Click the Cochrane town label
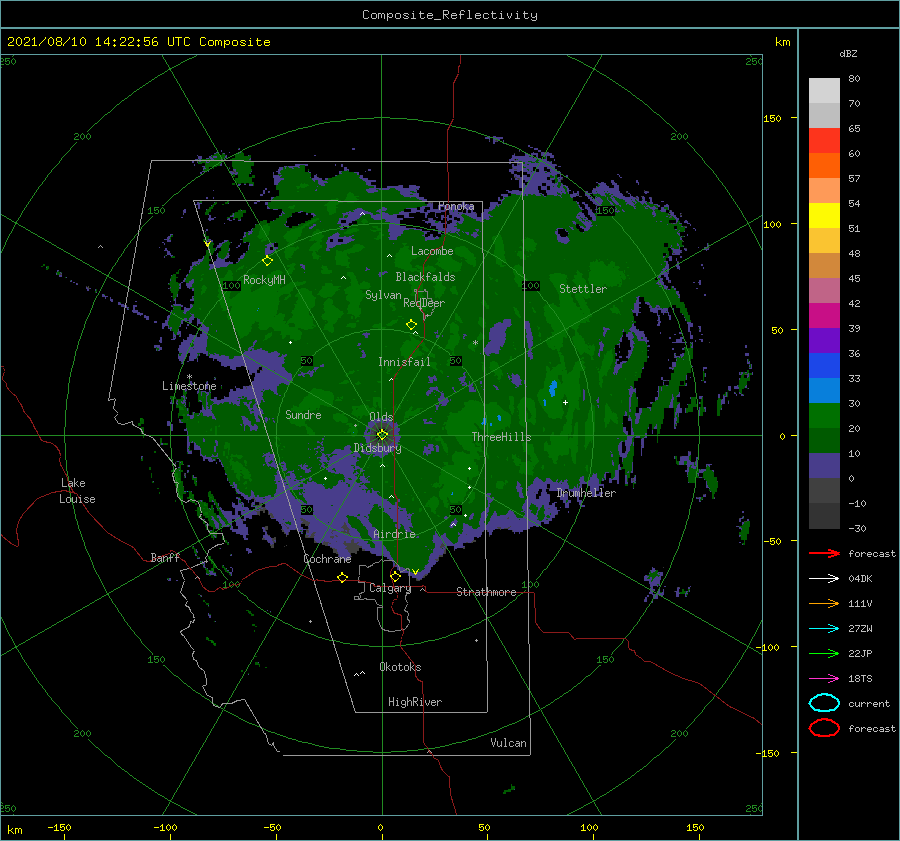This screenshot has height=841, width=900. [x=327, y=559]
